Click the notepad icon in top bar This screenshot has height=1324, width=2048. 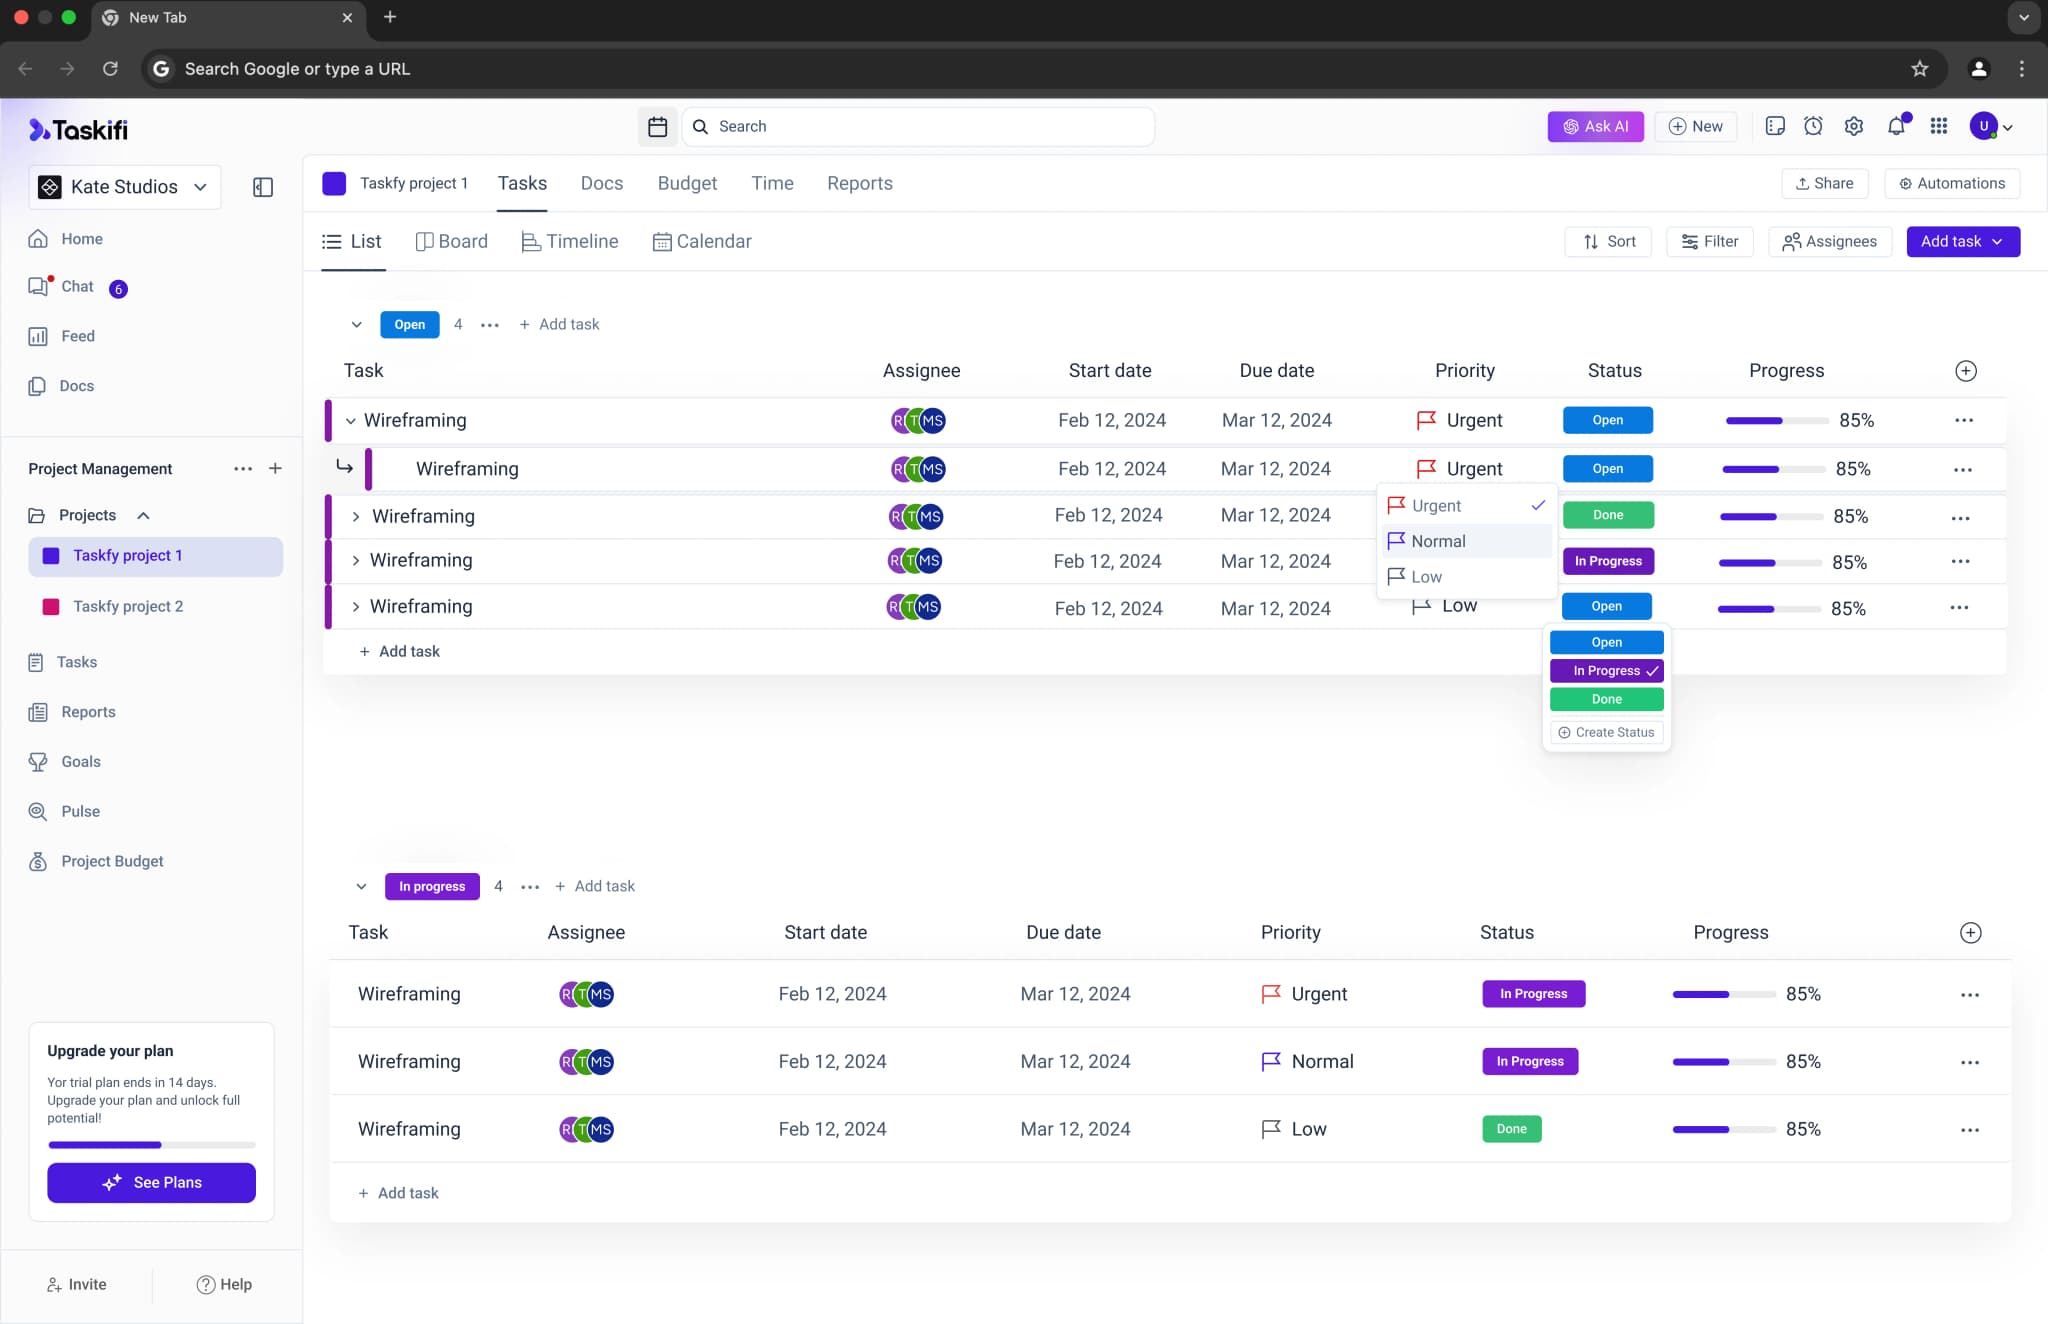(1774, 126)
